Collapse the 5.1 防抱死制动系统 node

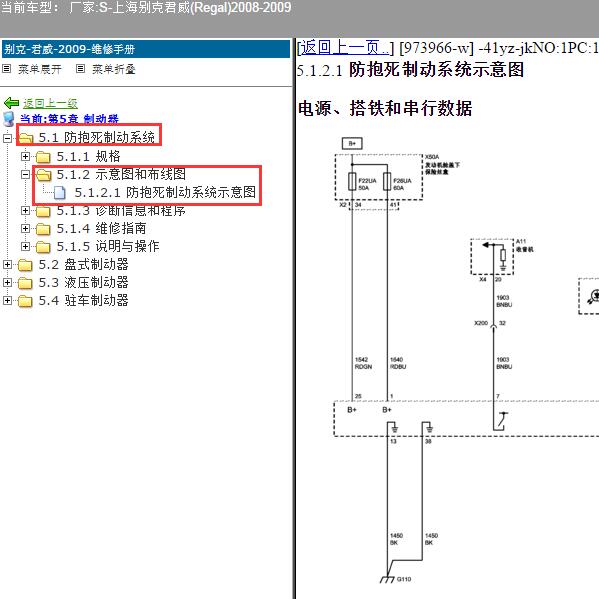(x=7, y=138)
